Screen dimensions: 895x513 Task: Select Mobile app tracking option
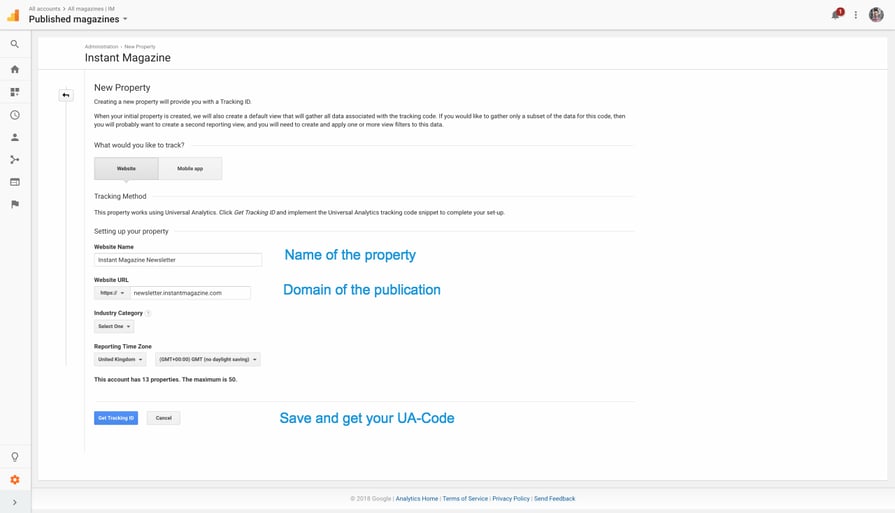(x=190, y=168)
